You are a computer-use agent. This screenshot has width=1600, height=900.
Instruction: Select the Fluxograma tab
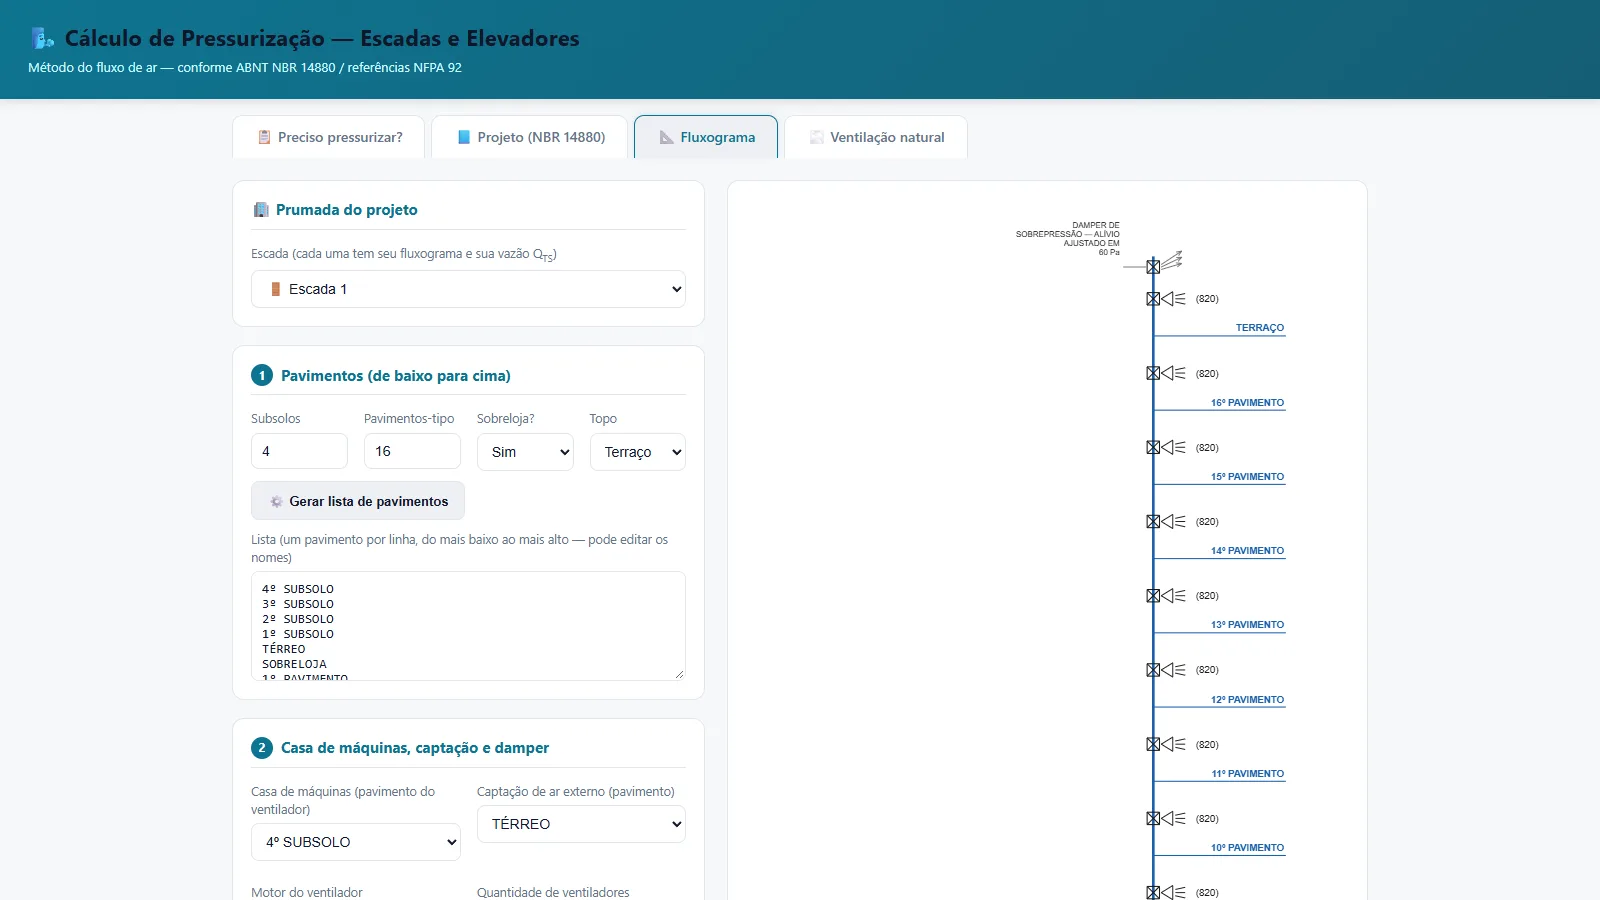(x=706, y=137)
